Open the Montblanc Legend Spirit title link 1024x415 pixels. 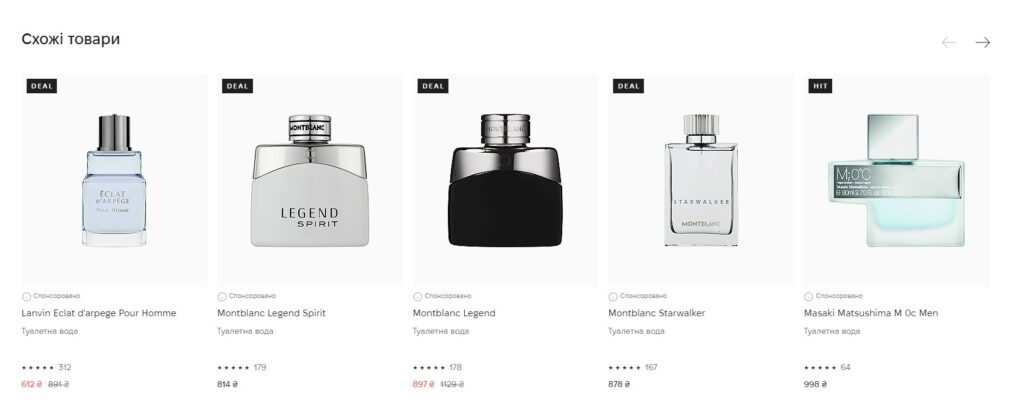click(271, 313)
